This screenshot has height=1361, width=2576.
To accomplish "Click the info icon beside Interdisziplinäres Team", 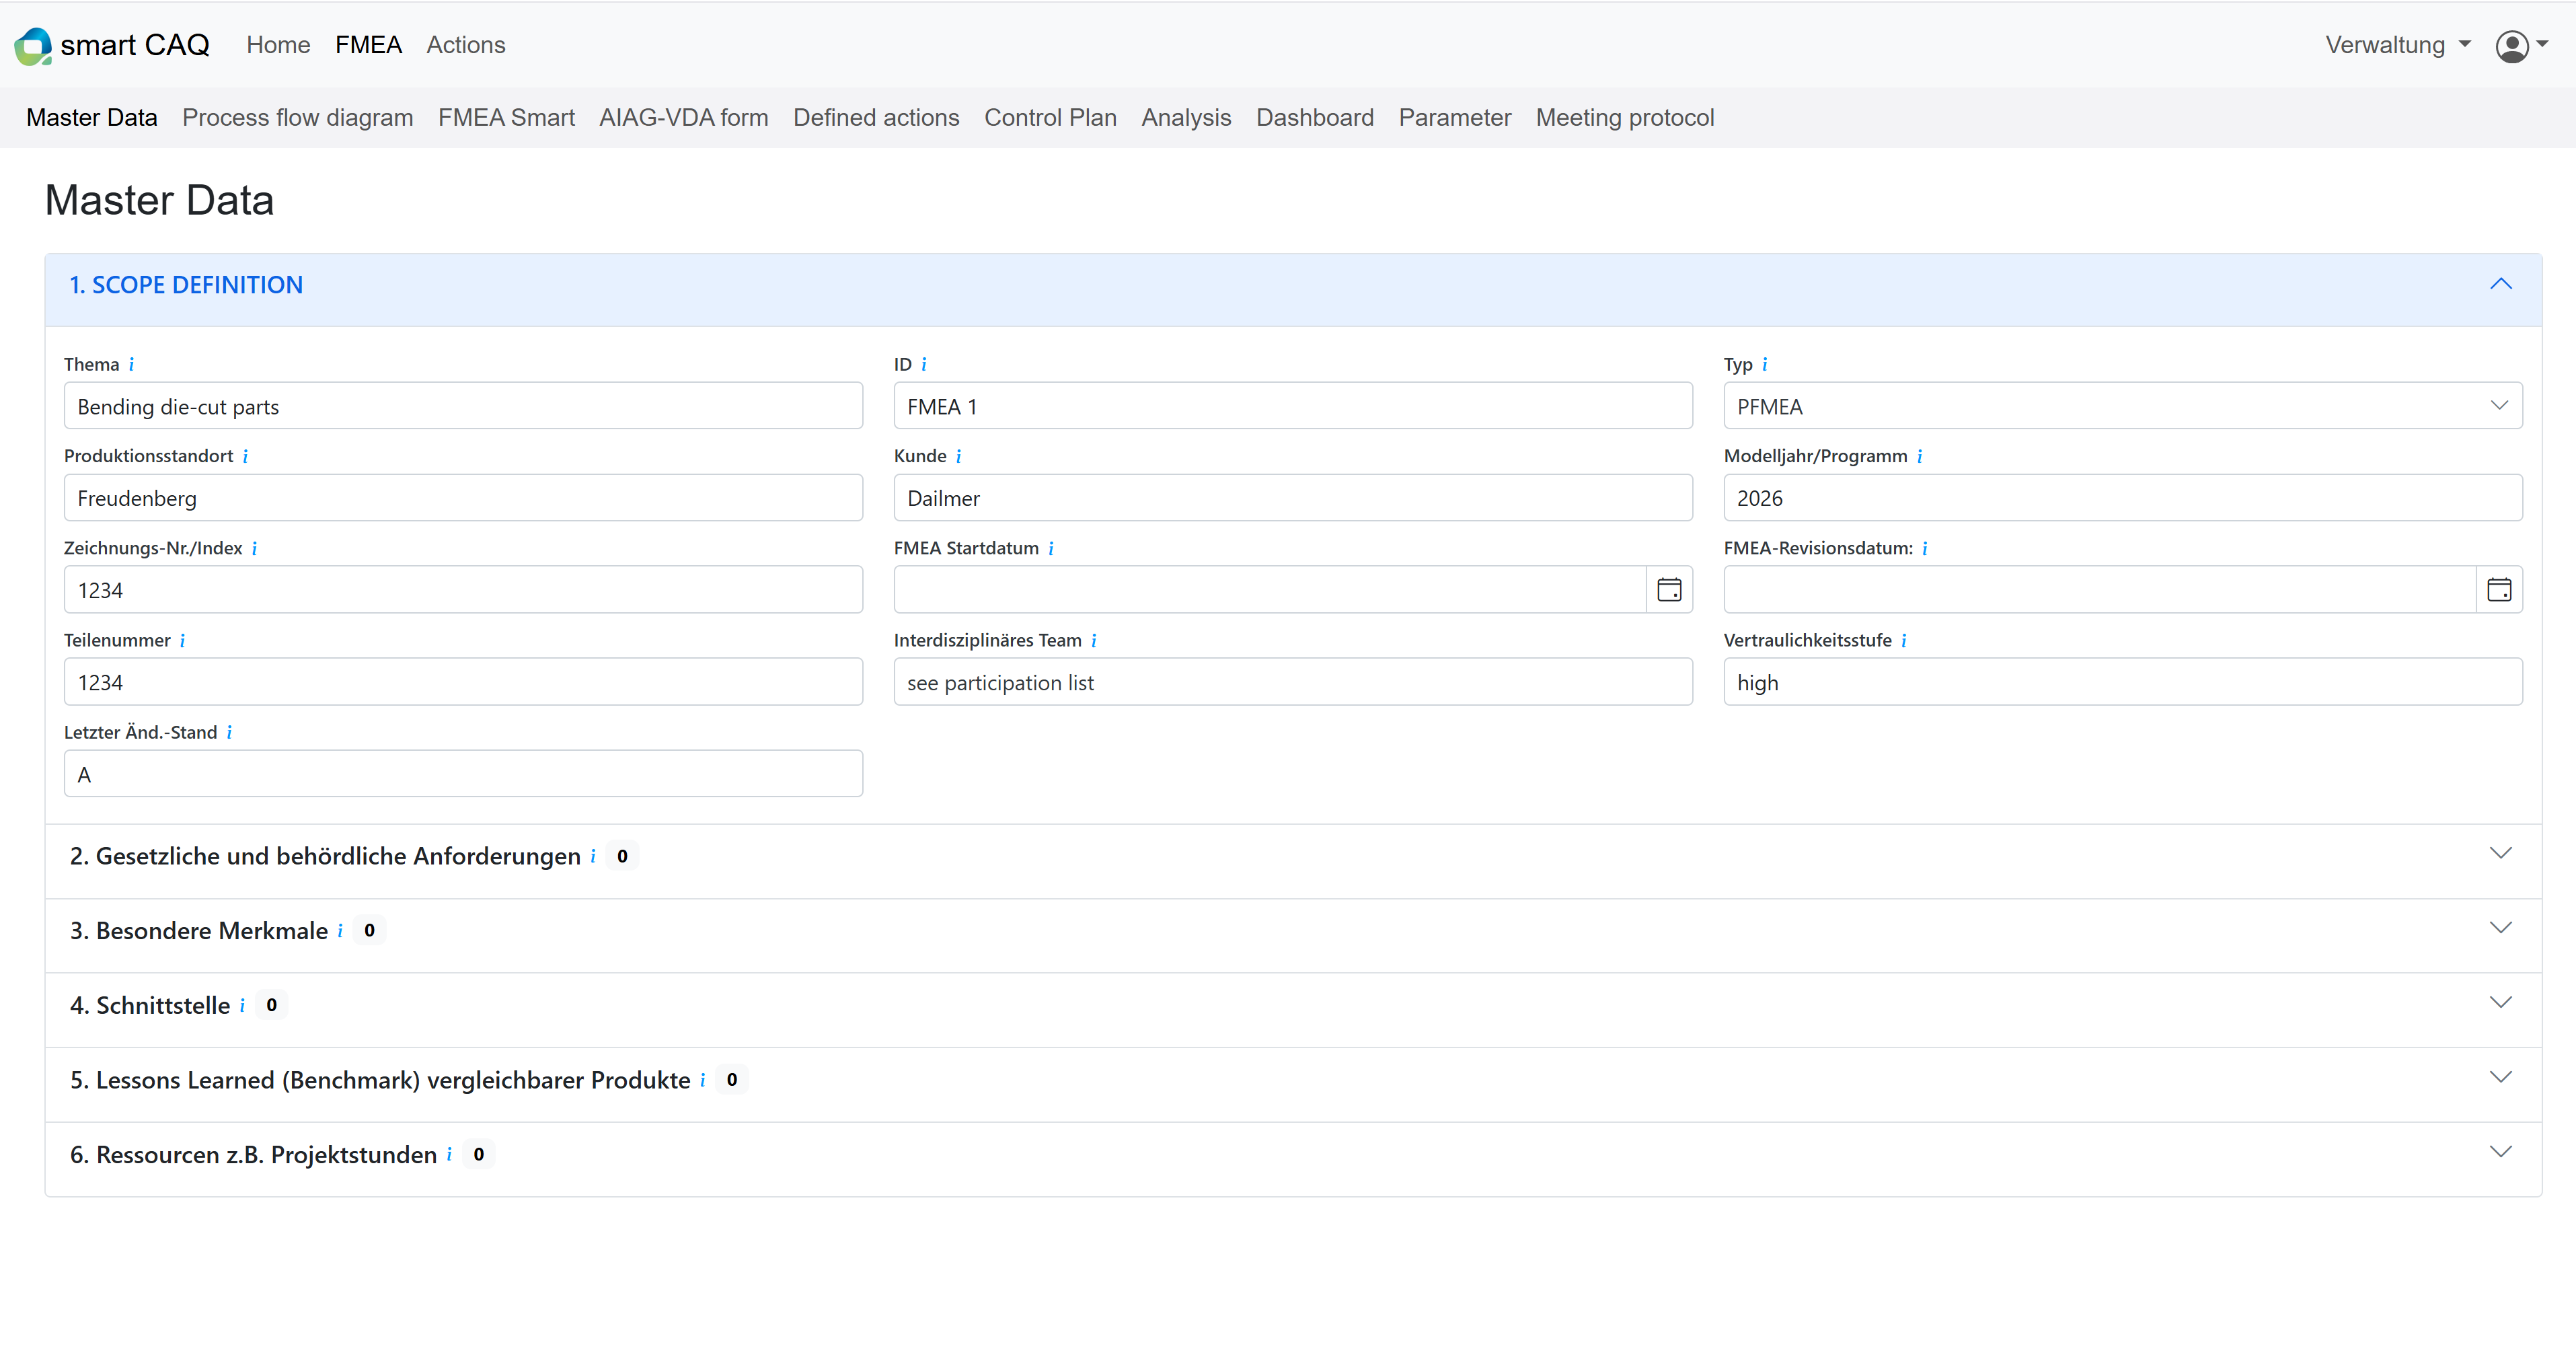I will pos(1094,640).
